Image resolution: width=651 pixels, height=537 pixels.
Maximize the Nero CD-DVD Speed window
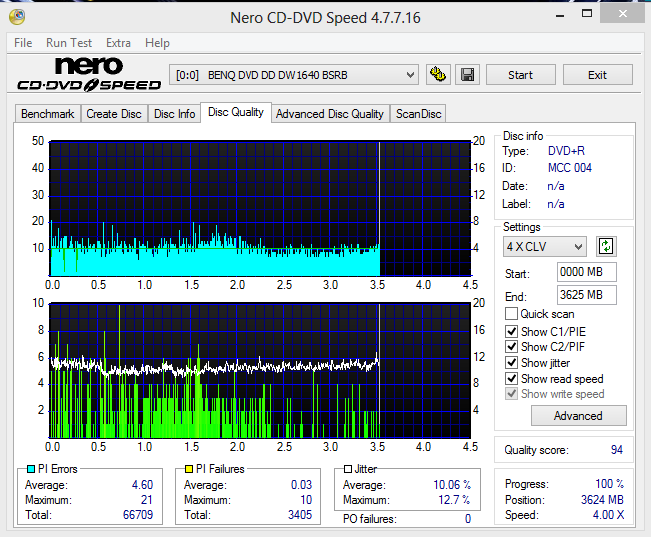[x=587, y=14]
